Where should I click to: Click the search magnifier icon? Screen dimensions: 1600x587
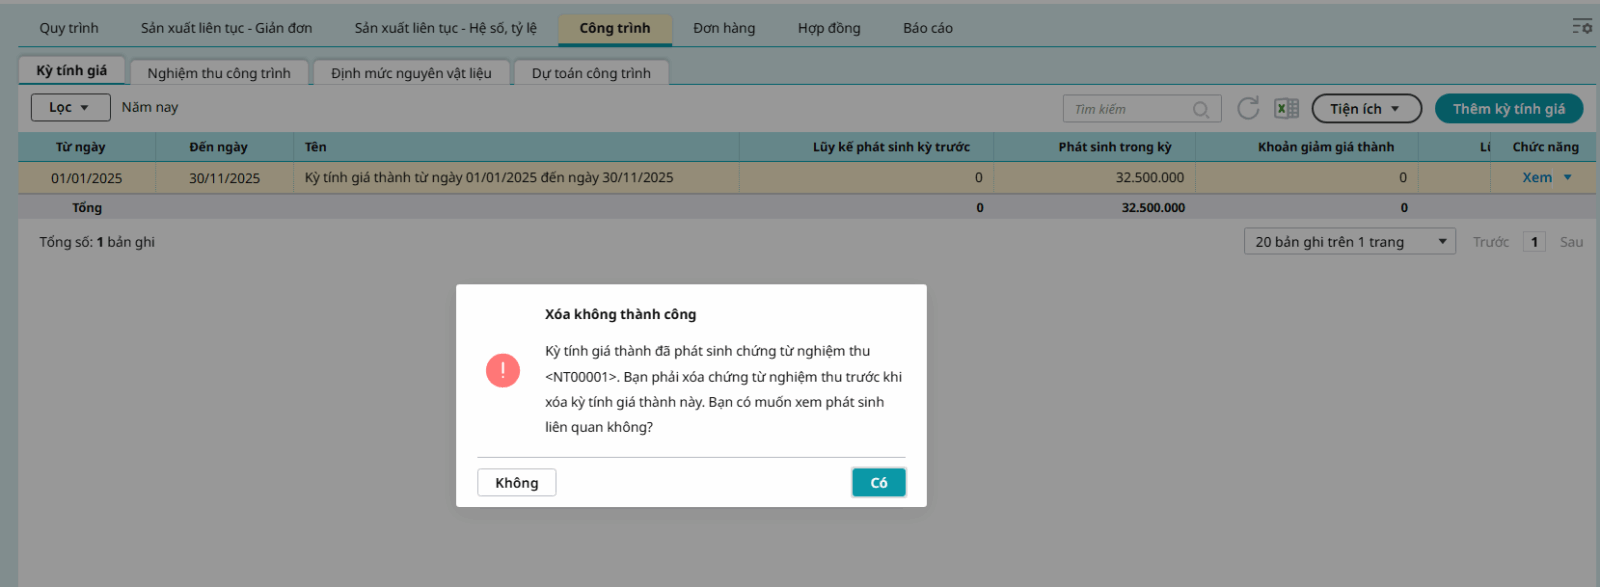coord(1201,109)
